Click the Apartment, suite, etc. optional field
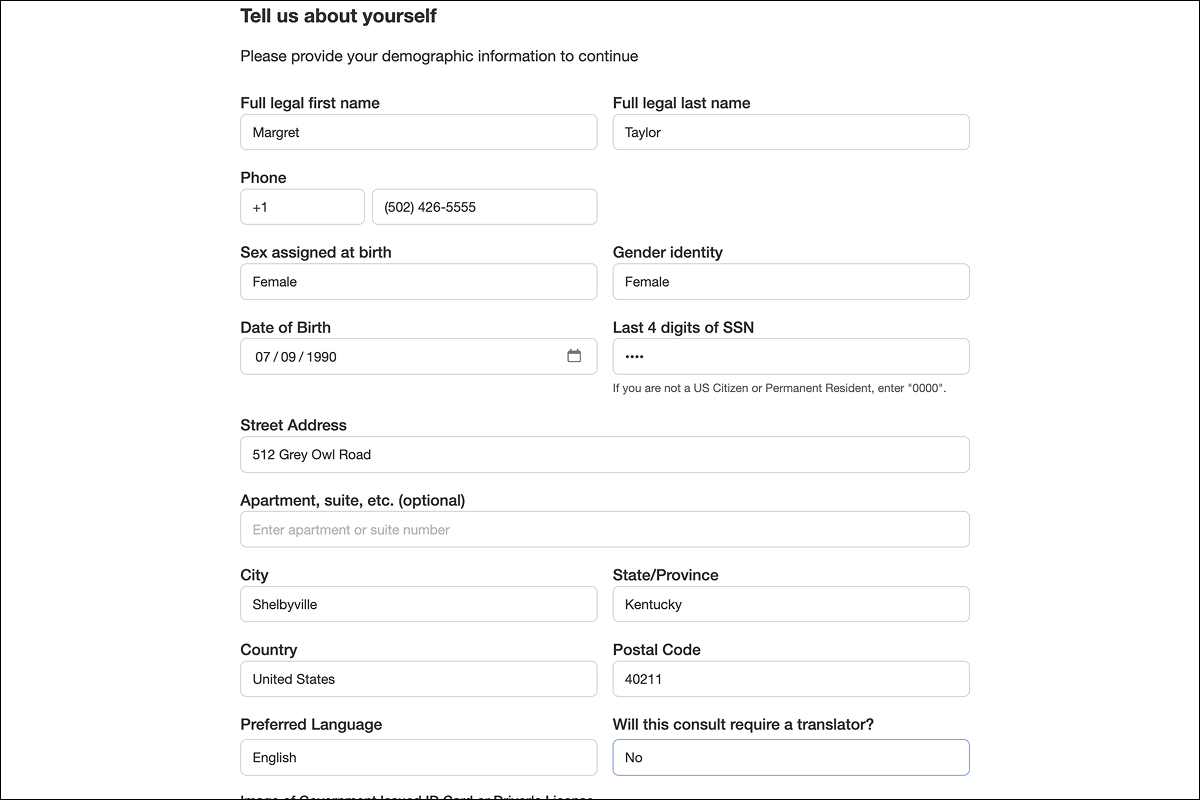Image resolution: width=1200 pixels, height=800 pixels. 604,529
